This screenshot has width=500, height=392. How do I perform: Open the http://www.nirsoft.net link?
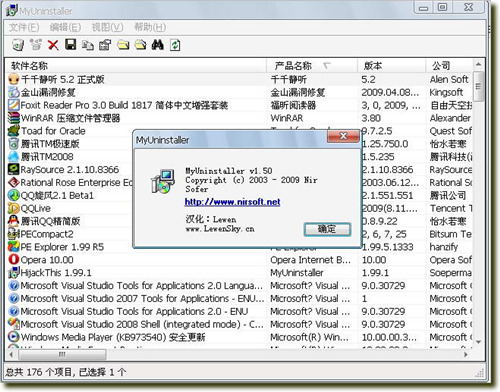[x=232, y=202]
